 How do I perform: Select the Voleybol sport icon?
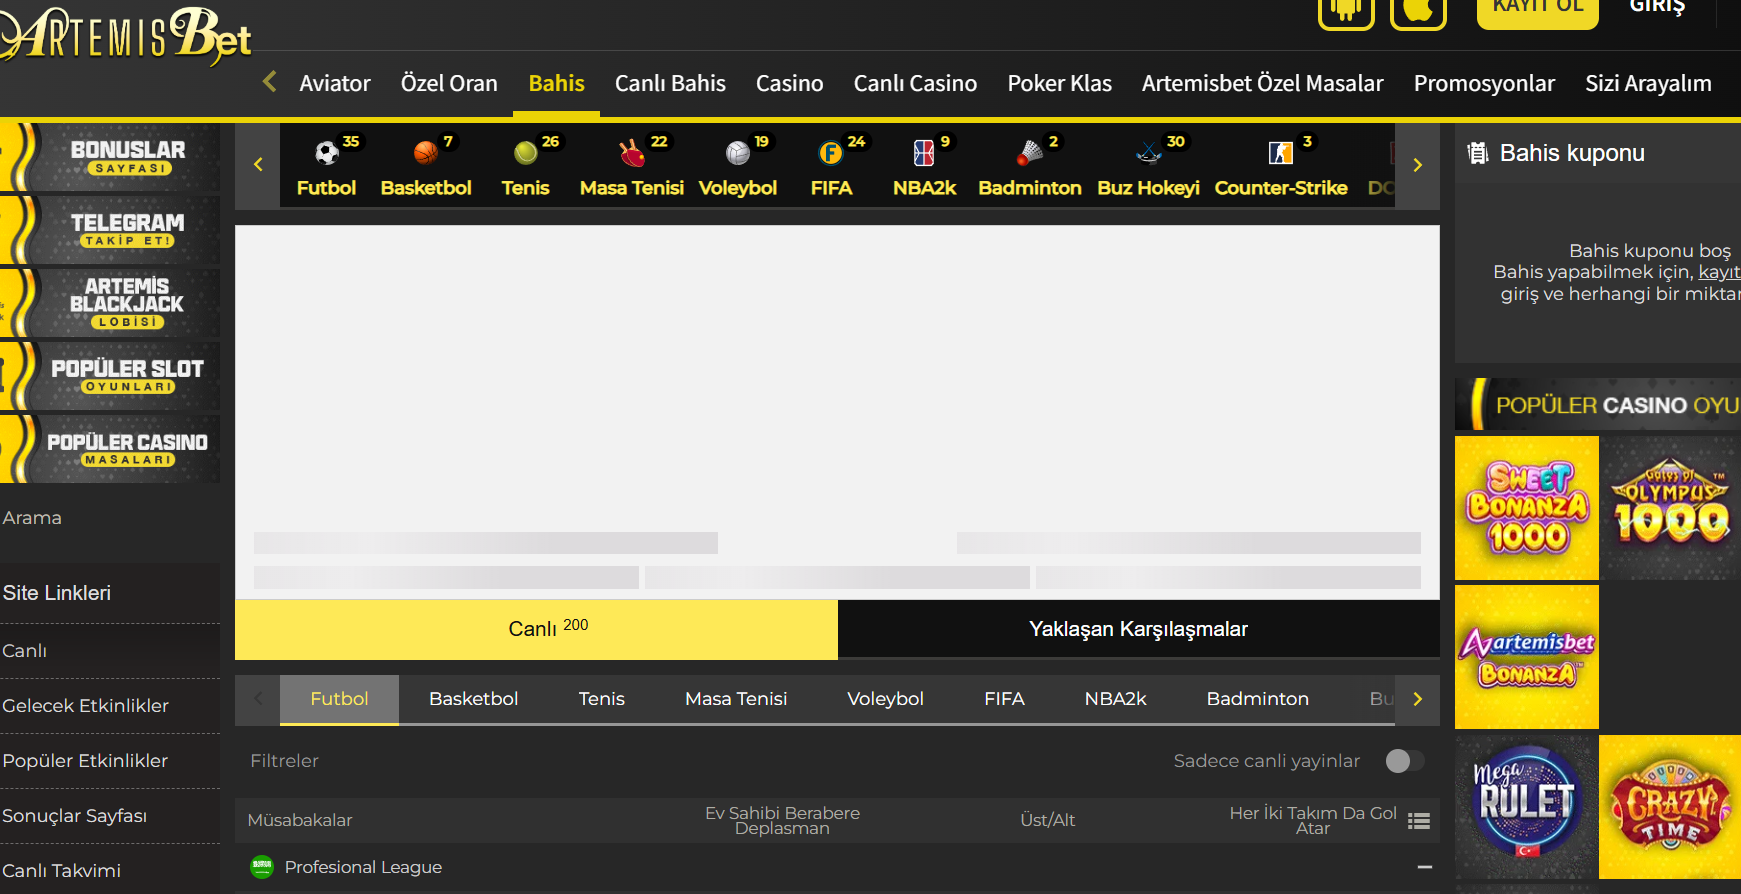click(x=738, y=153)
